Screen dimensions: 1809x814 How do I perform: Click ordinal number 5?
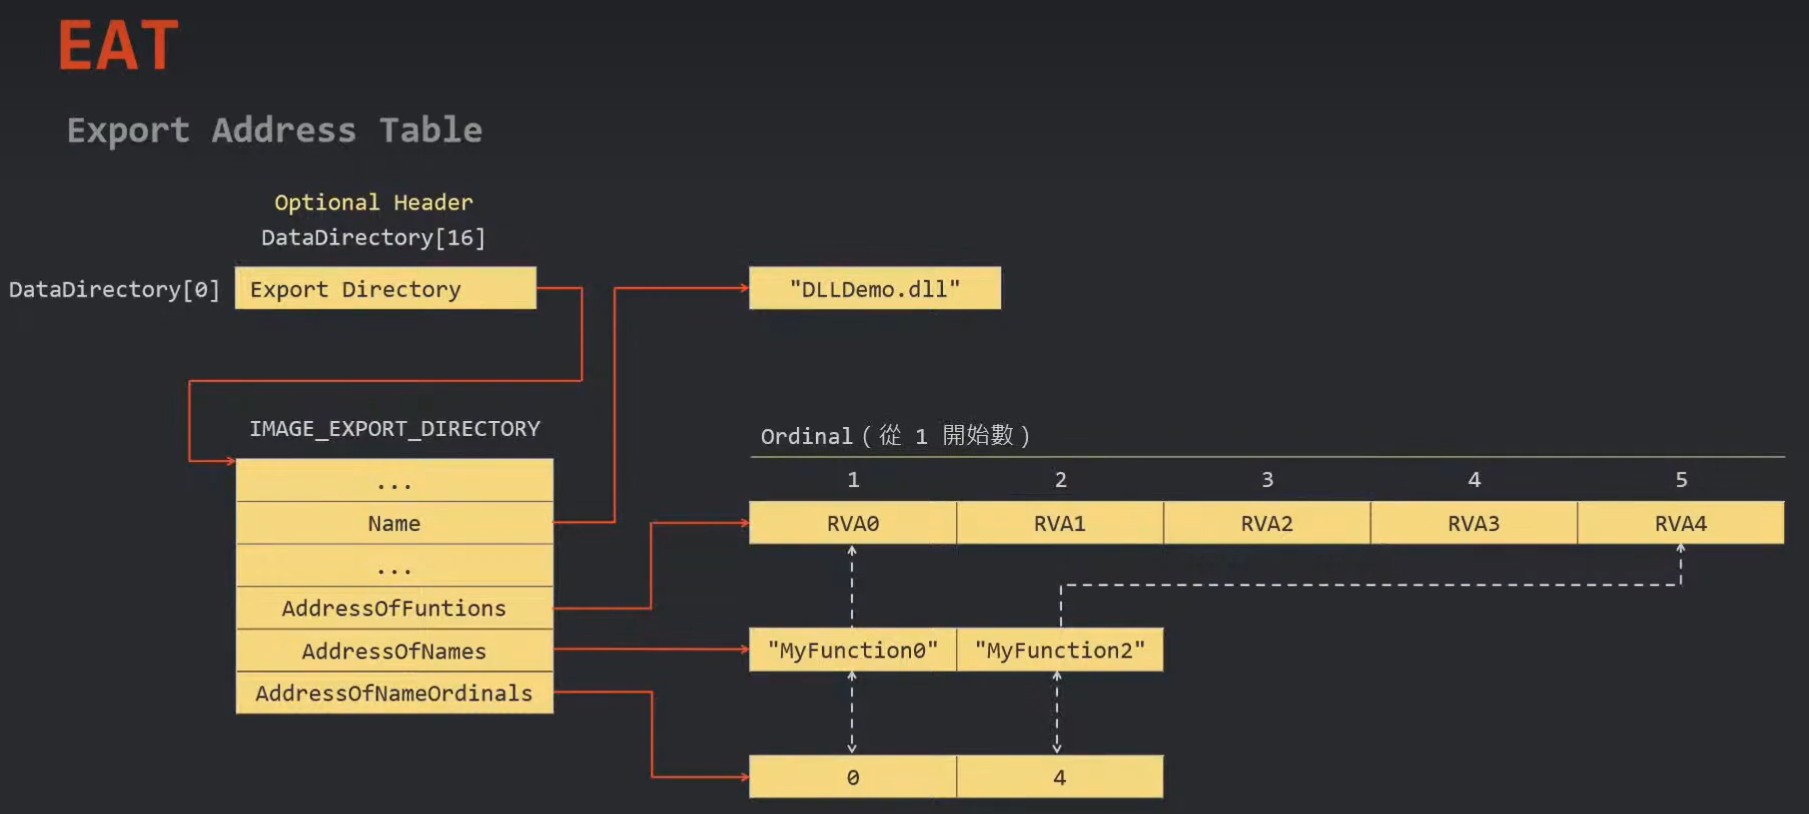(x=1681, y=480)
